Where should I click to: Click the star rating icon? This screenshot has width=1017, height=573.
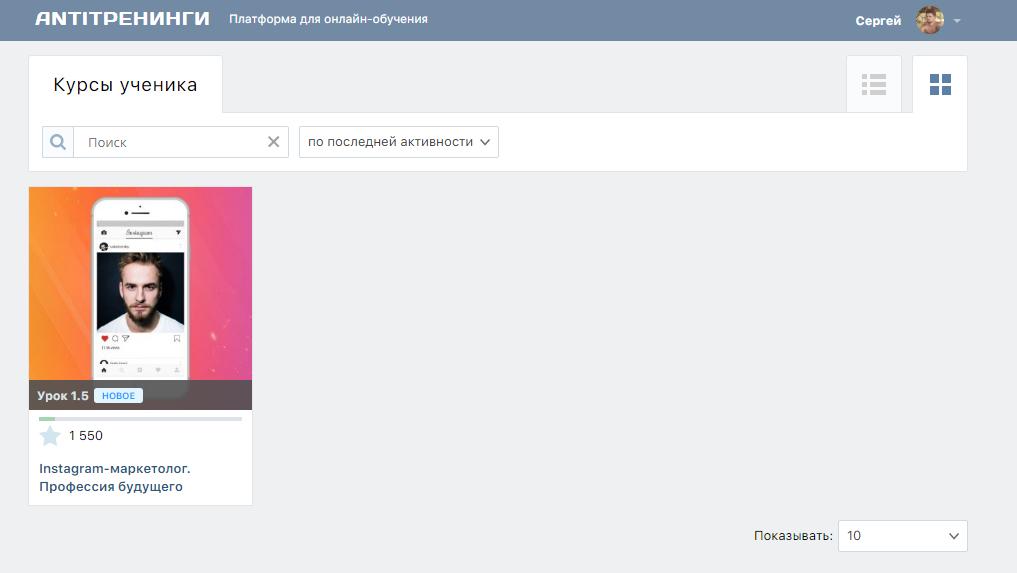[x=50, y=436]
